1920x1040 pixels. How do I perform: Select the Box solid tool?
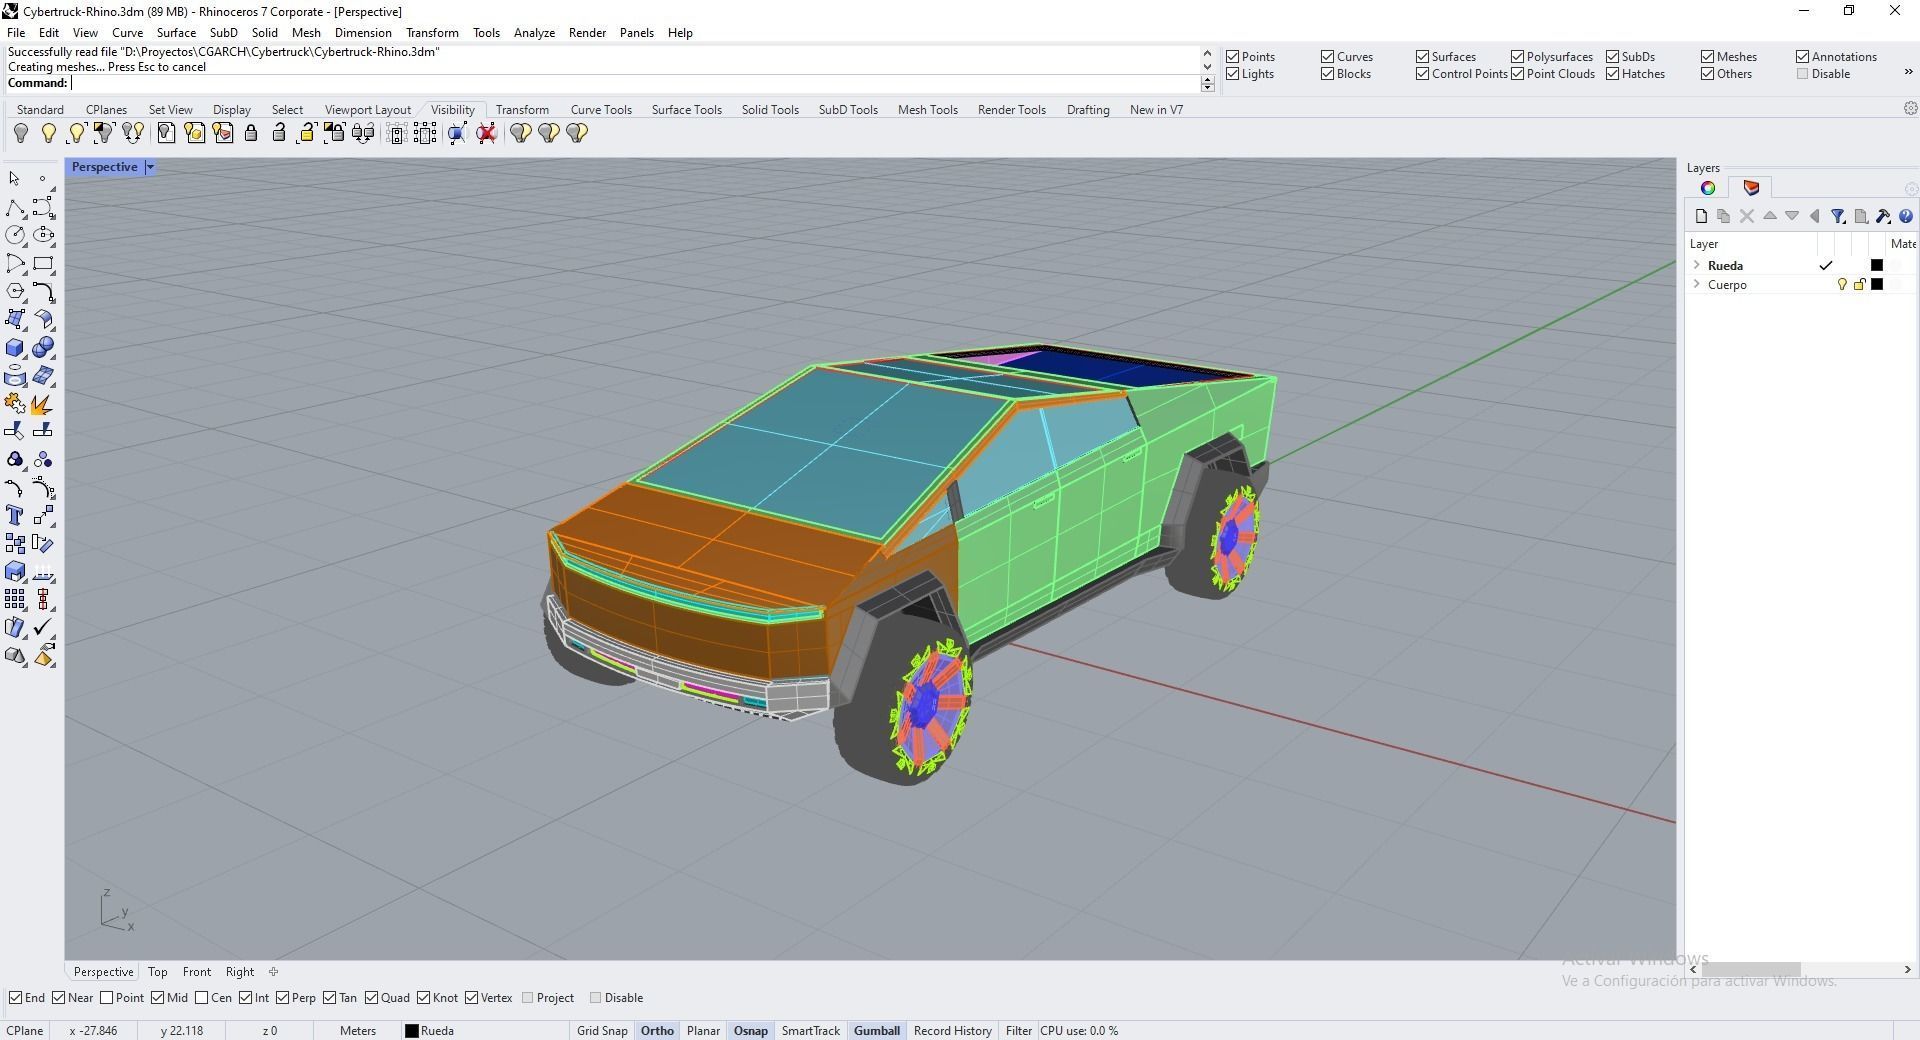click(15, 348)
